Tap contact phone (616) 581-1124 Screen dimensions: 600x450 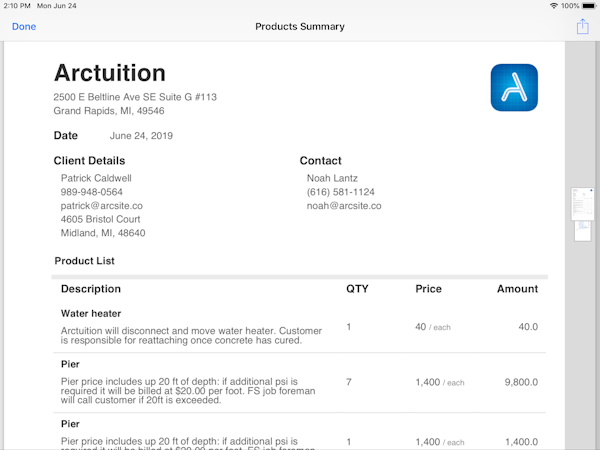(x=341, y=192)
